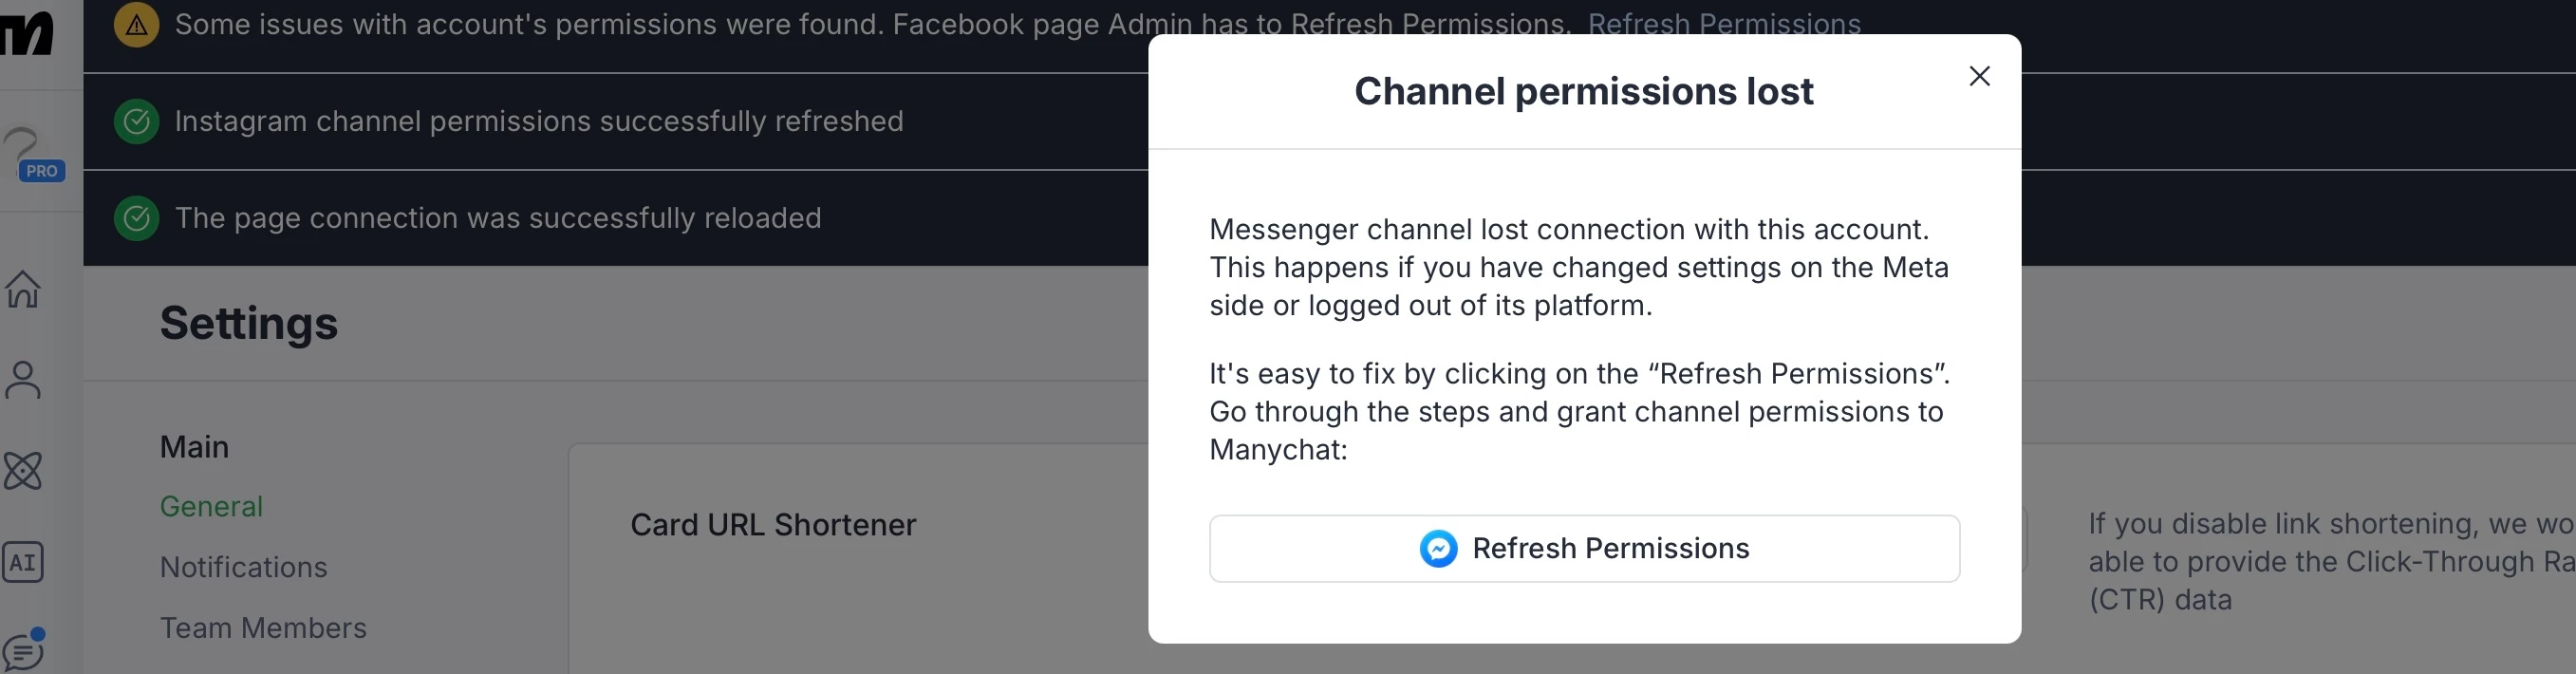Go to Home in the sidebar
Viewport: 2576px width, 674px height.
point(23,290)
